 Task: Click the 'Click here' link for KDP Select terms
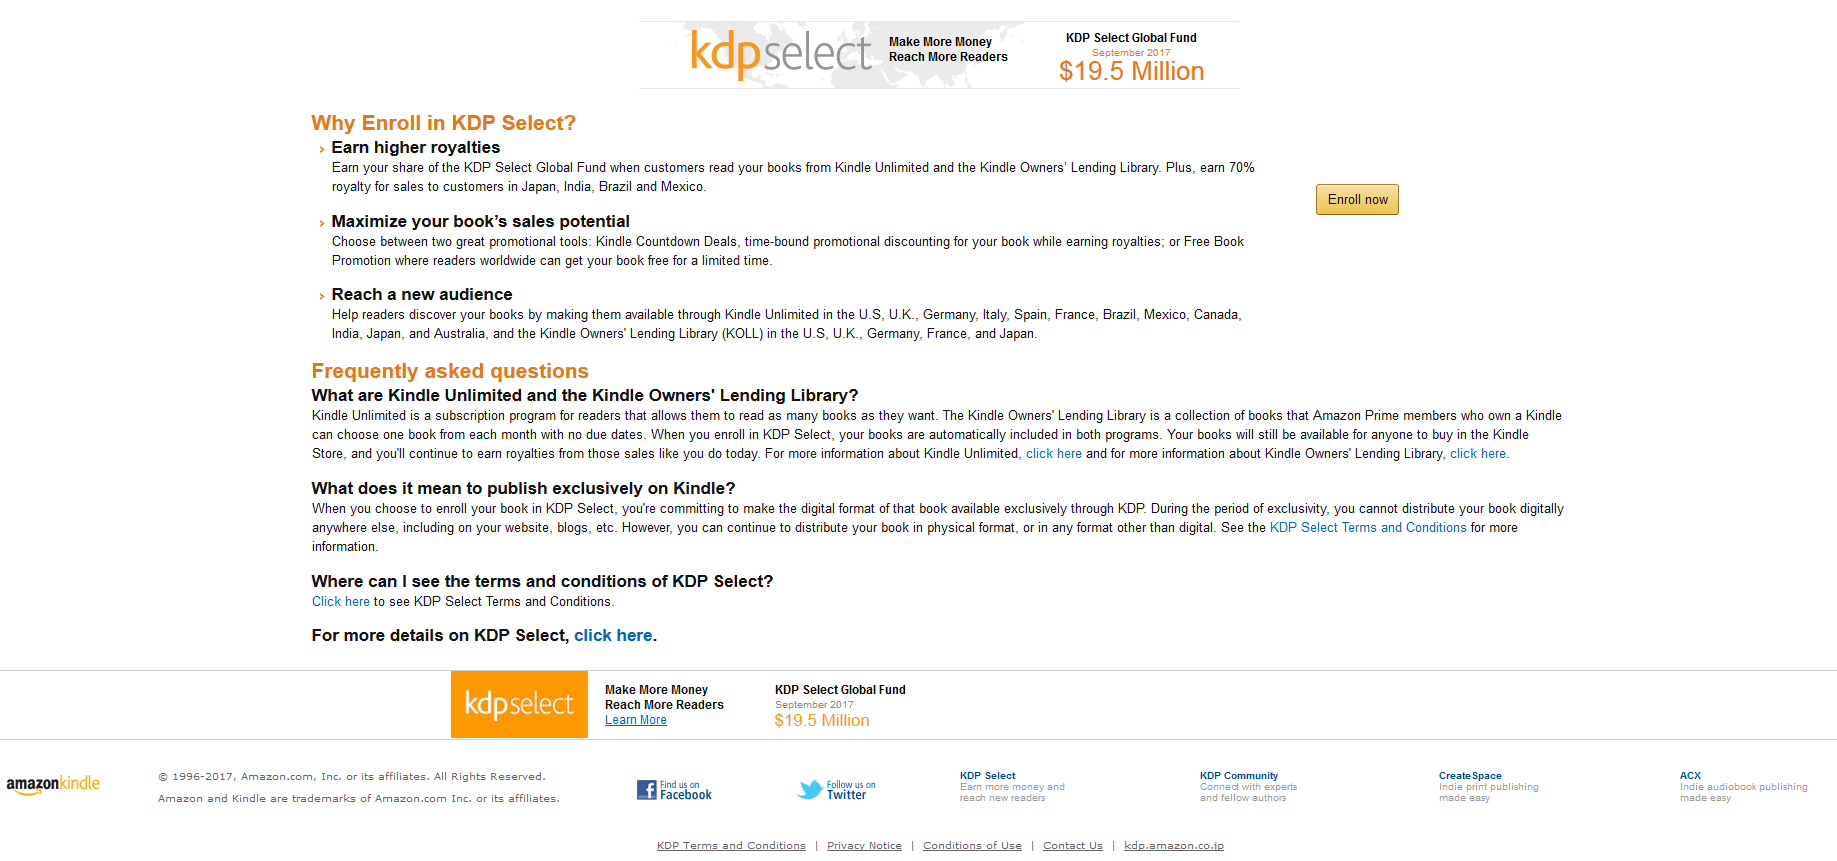[x=340, y=602]
